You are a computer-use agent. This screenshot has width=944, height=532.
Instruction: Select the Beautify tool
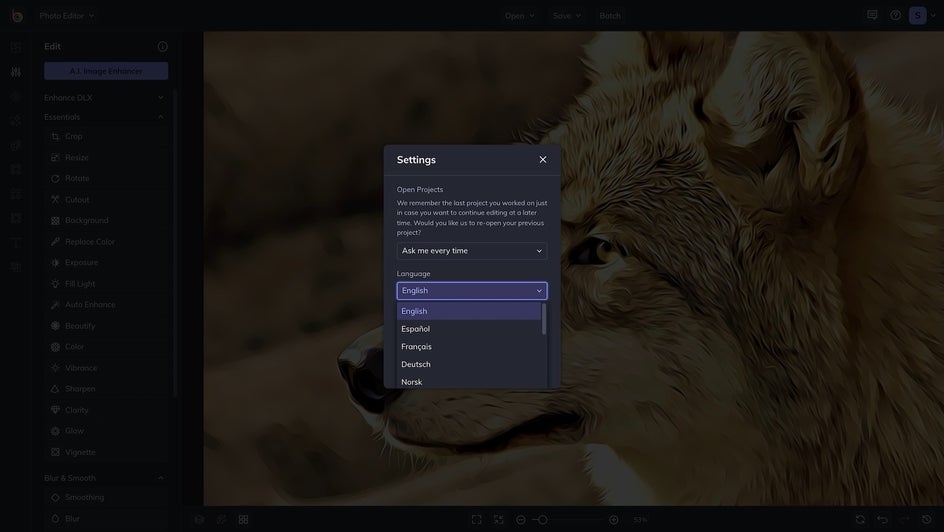point(106,326)
